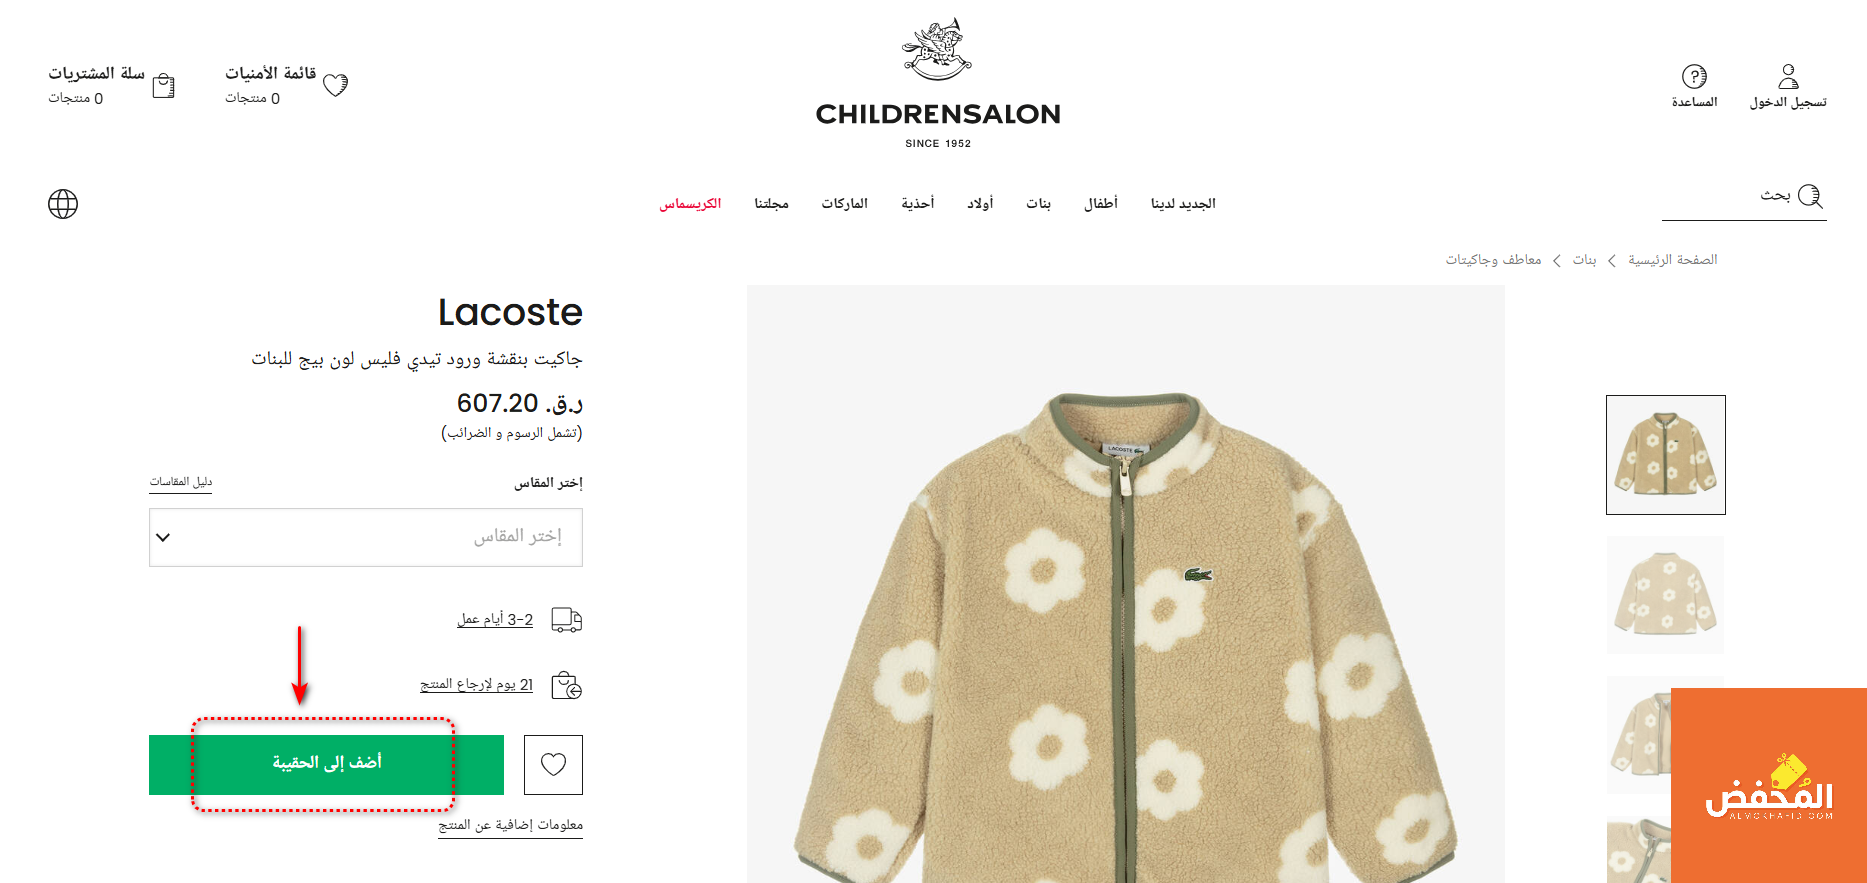Open the دليل المقاسات size guide link
Viewport: 1867px width, 883px height.
[181, 482]
